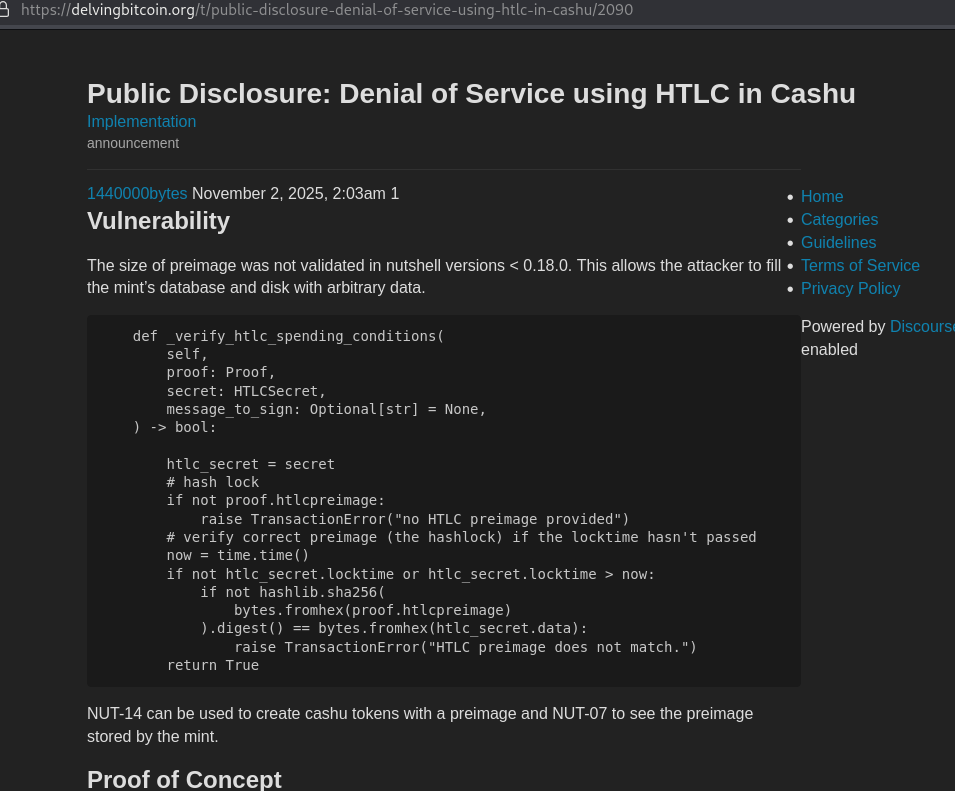This screenshot has width=955, height=791.
Task: Click code comment '# hash lock'
Action: [x=213, y=482]
